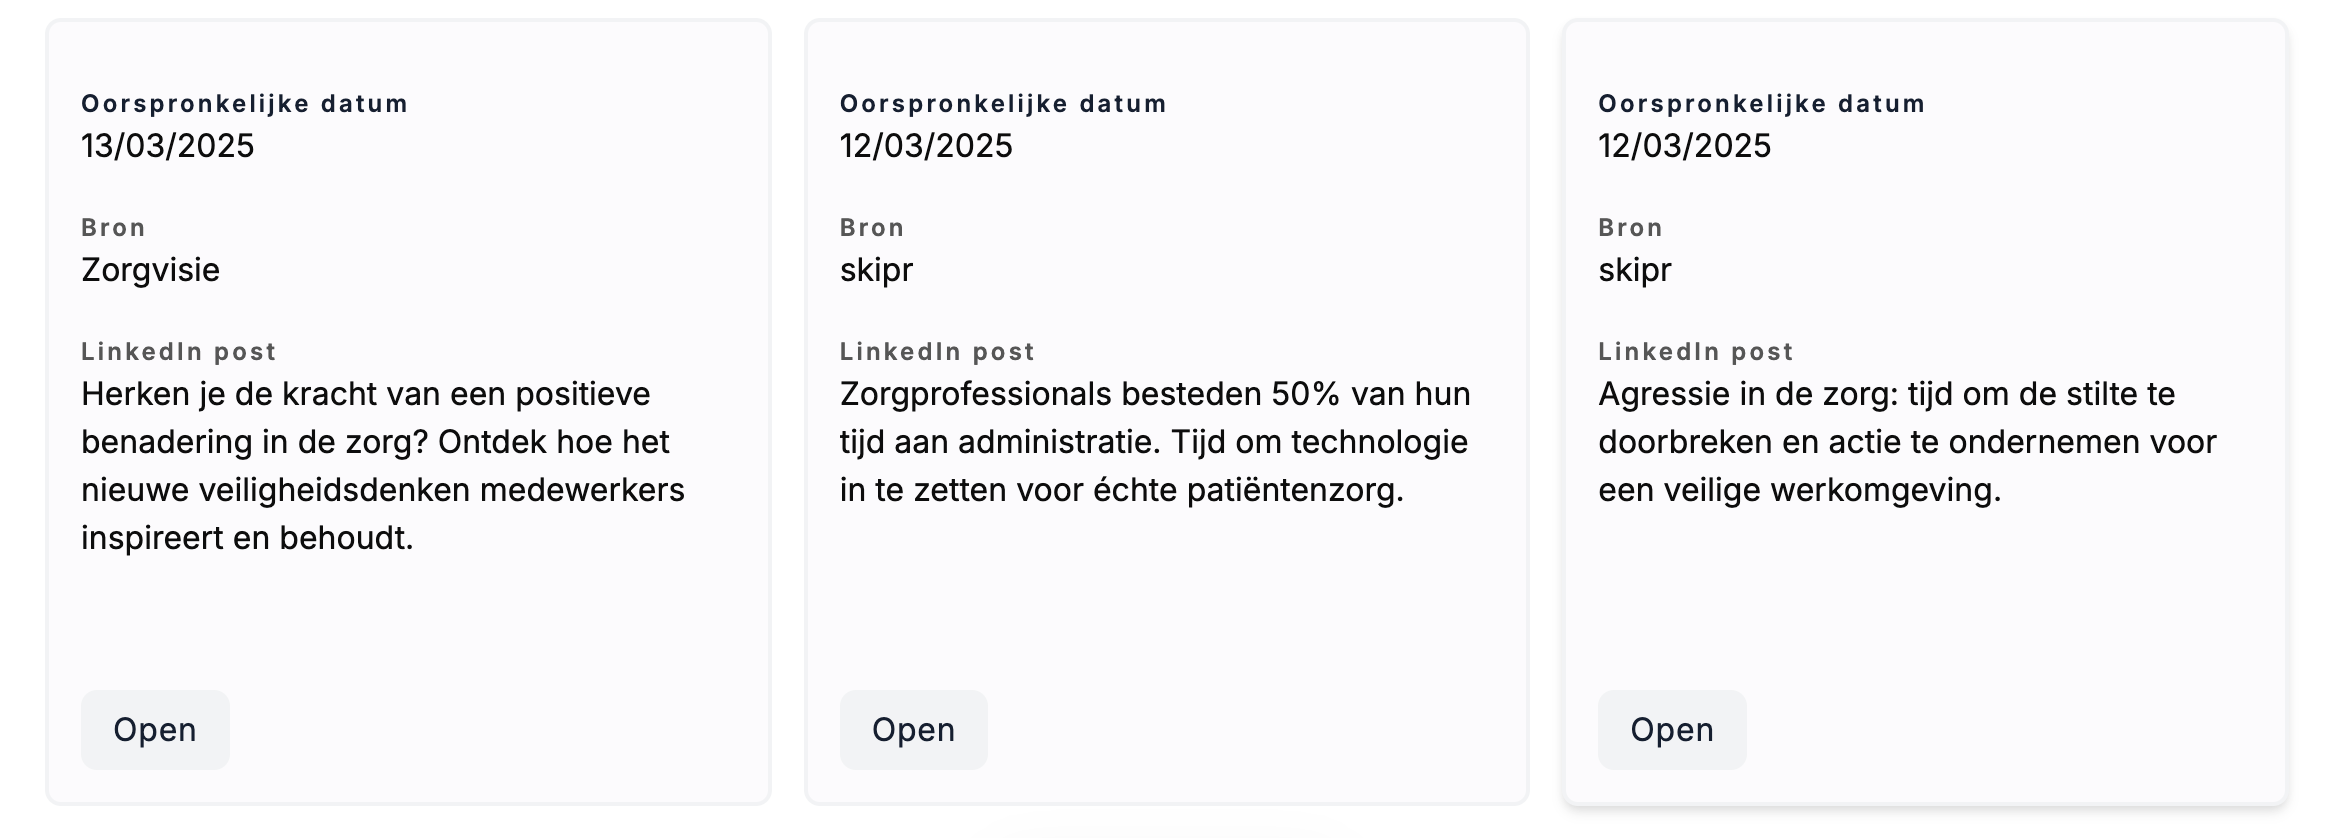Click the Bron label above Zorgvisie
The height and width of the screenshot is (838, 2338).
point(114,228)
